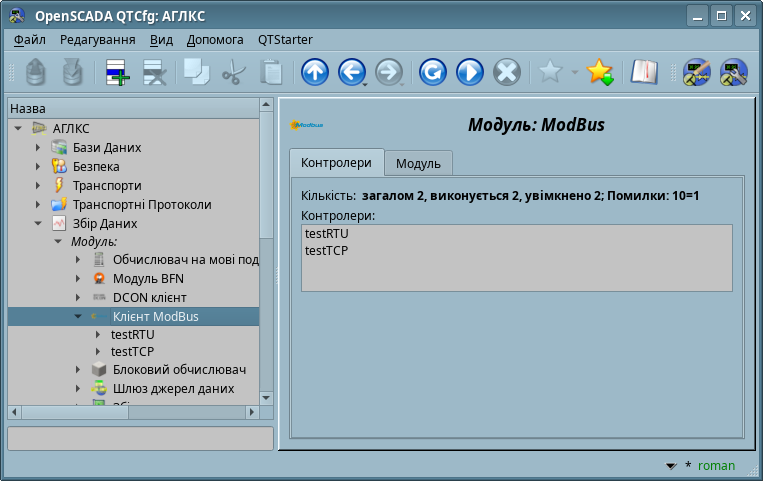The image size is (763, 481).
Task: Collapse the АГЛКС root node
Action: (18, 129)
